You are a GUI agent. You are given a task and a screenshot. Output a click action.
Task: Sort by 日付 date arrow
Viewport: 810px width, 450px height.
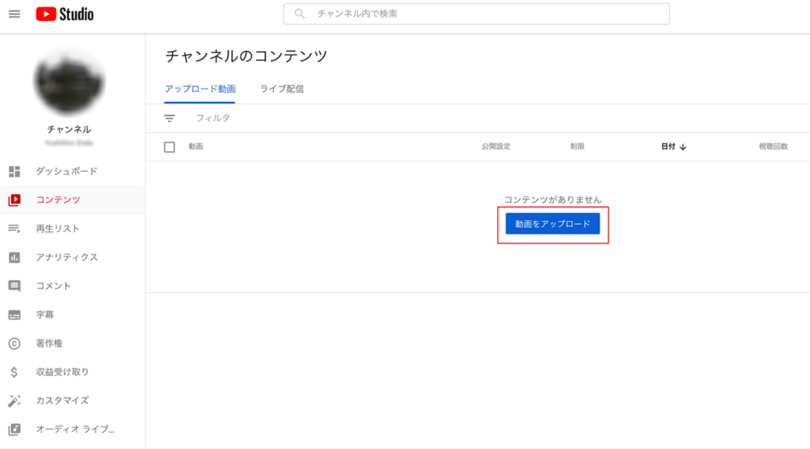tap(683, 147)
